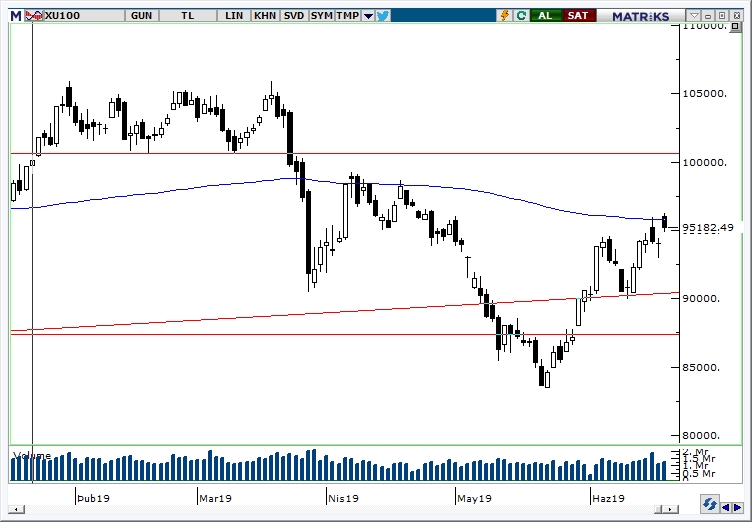Click the Haz19 date axis label
This screenshot has height=522, width=752.
608,498
